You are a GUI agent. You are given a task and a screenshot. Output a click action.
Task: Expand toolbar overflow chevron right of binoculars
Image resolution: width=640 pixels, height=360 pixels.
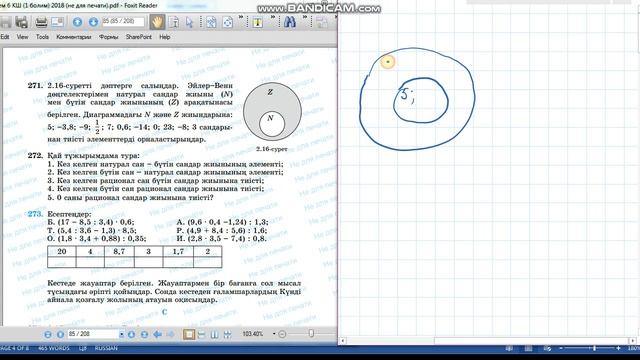coord(304,17)
